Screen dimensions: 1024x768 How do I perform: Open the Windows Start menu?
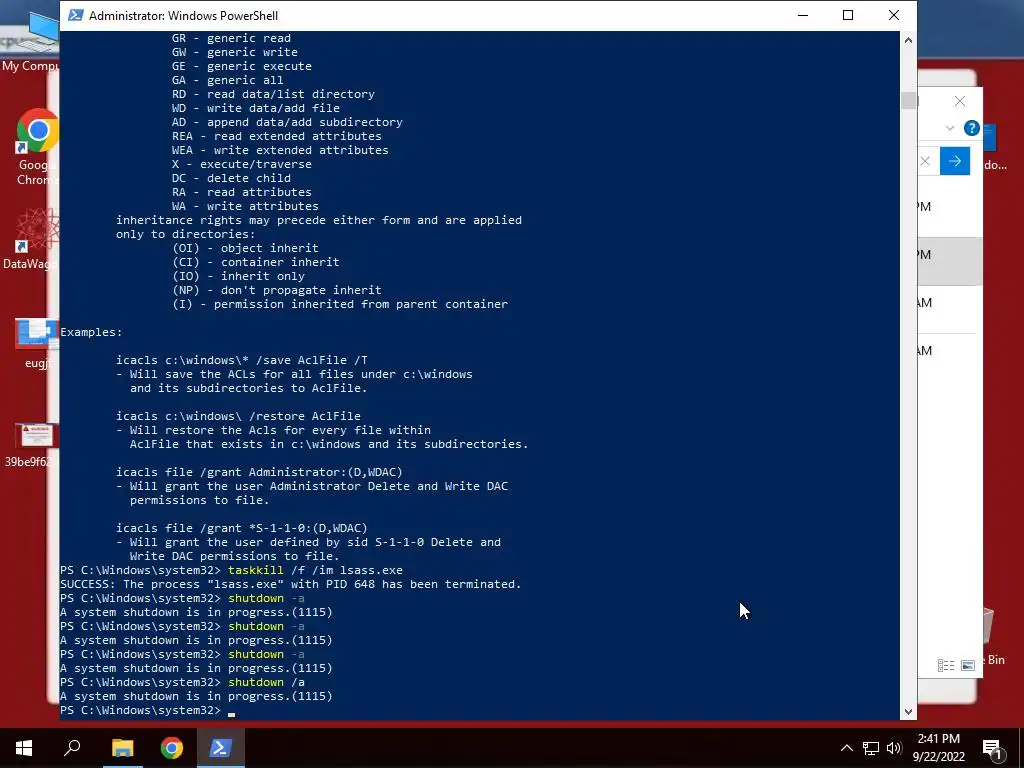pos(24,748)
